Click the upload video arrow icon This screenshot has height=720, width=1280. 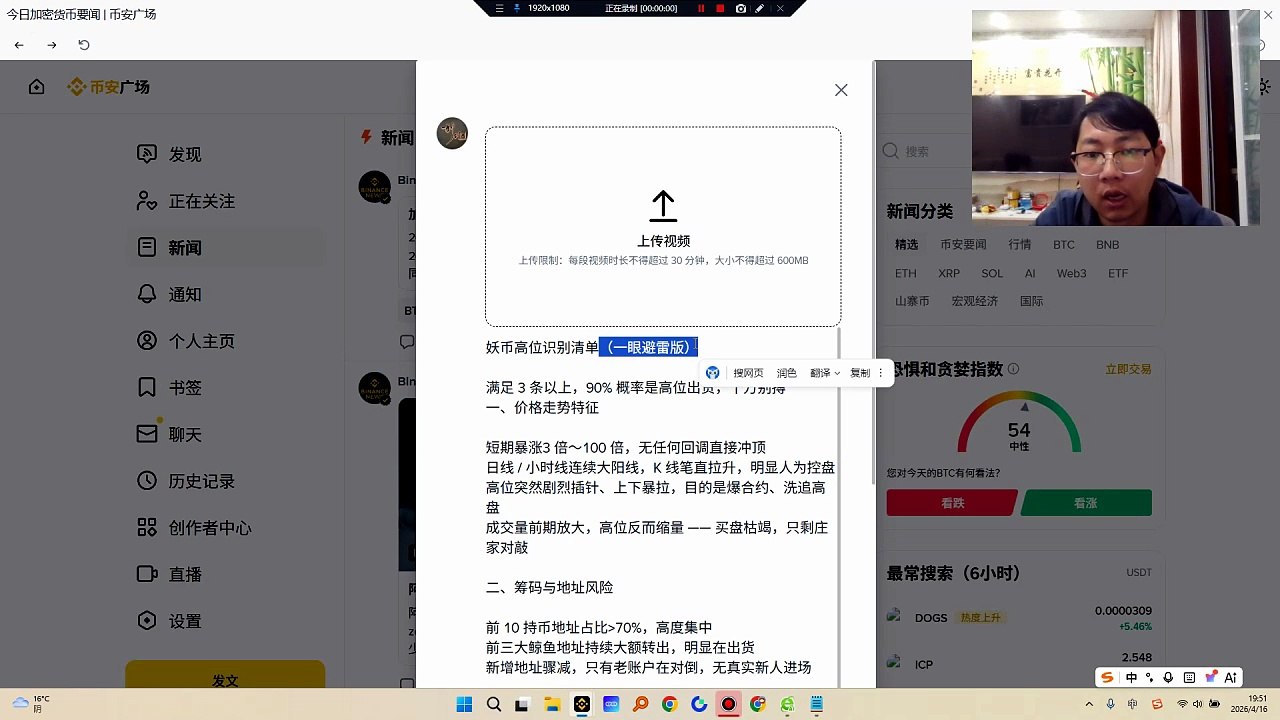(x=663, y=206)
